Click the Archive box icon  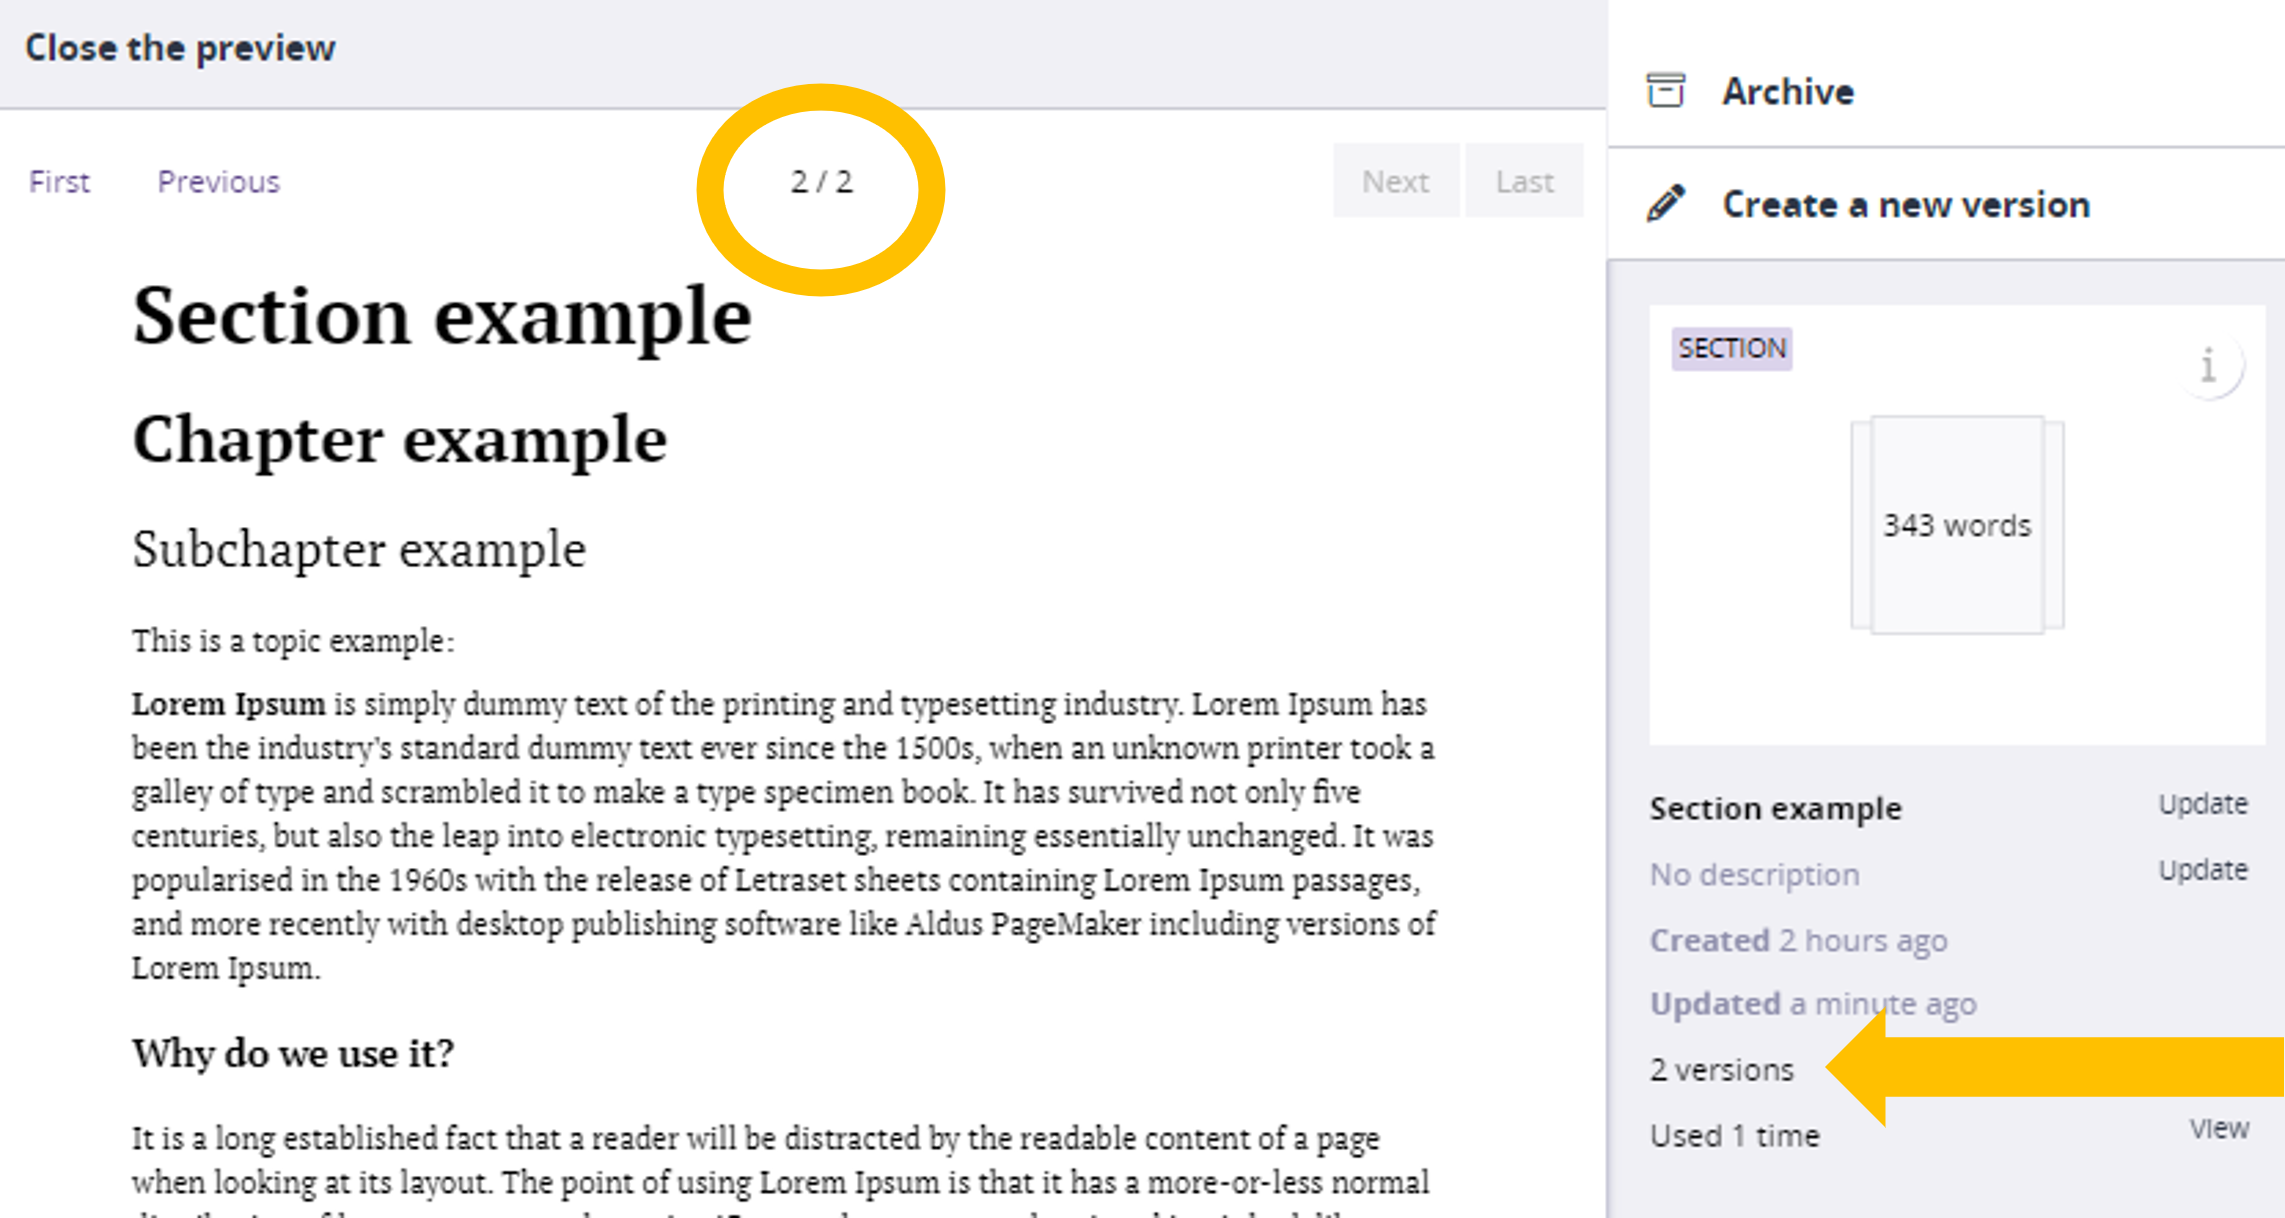coord(1666,91)
